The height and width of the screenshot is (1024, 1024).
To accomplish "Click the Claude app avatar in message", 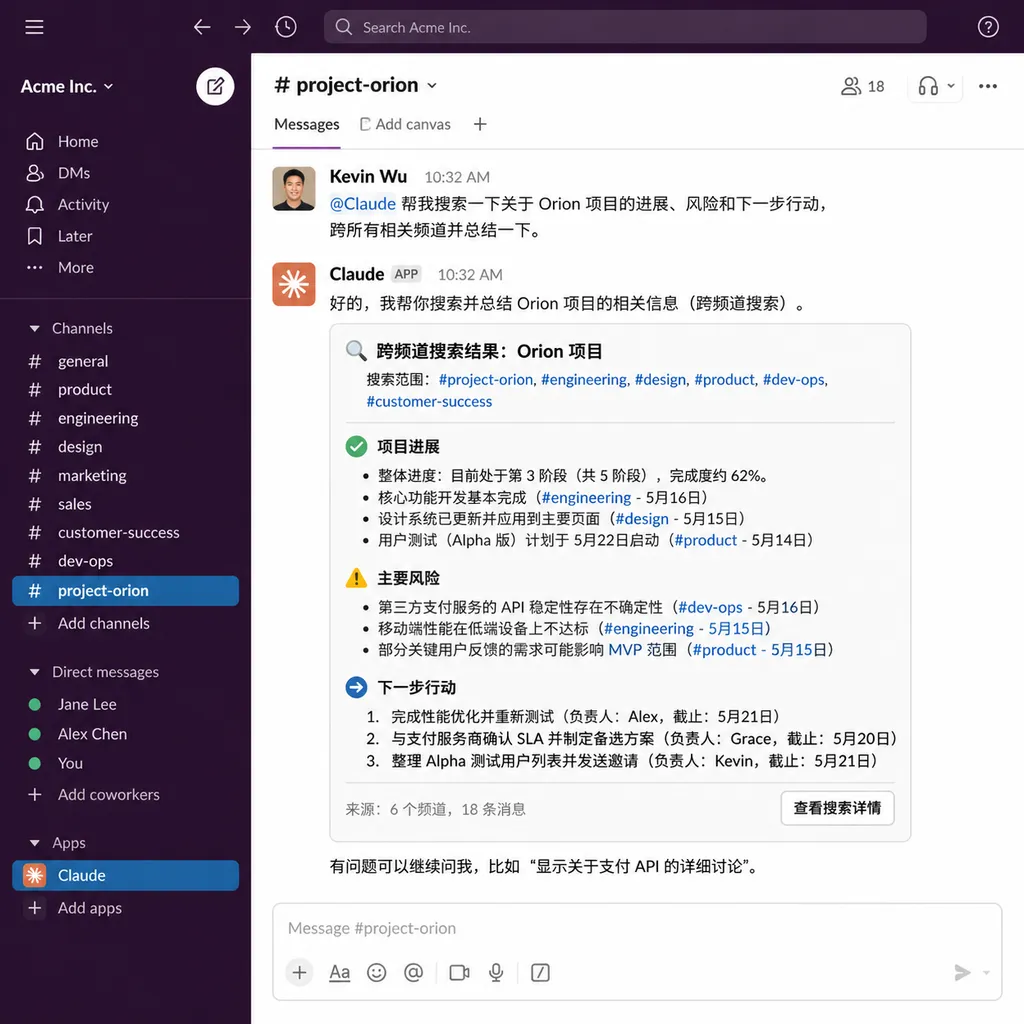I will click(294, 285).
